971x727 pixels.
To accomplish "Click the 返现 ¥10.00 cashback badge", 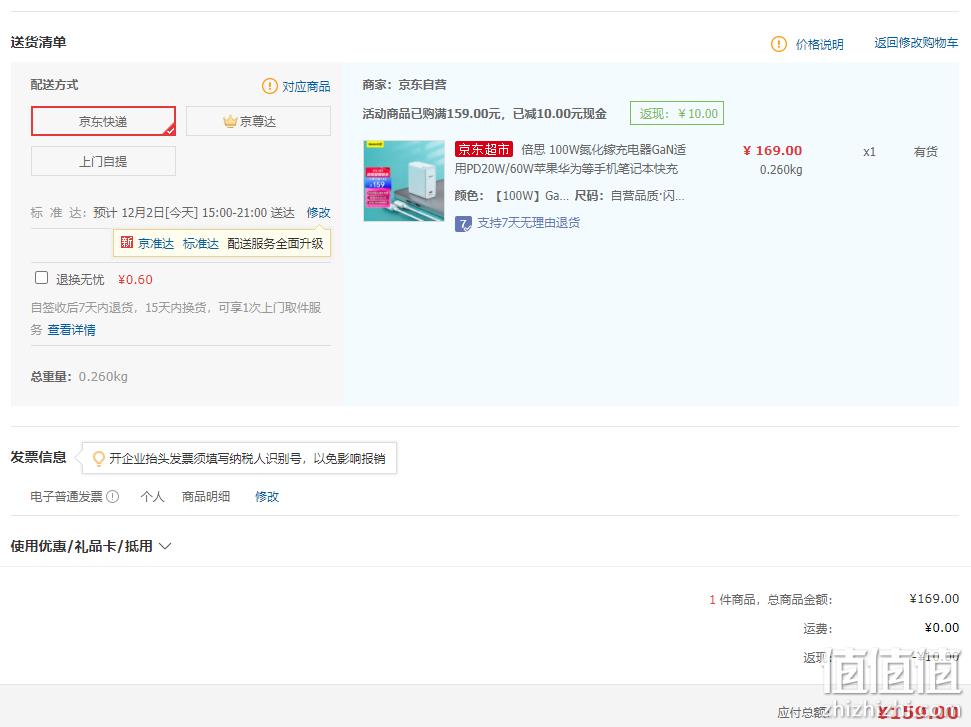I will (x=677, y=113).
